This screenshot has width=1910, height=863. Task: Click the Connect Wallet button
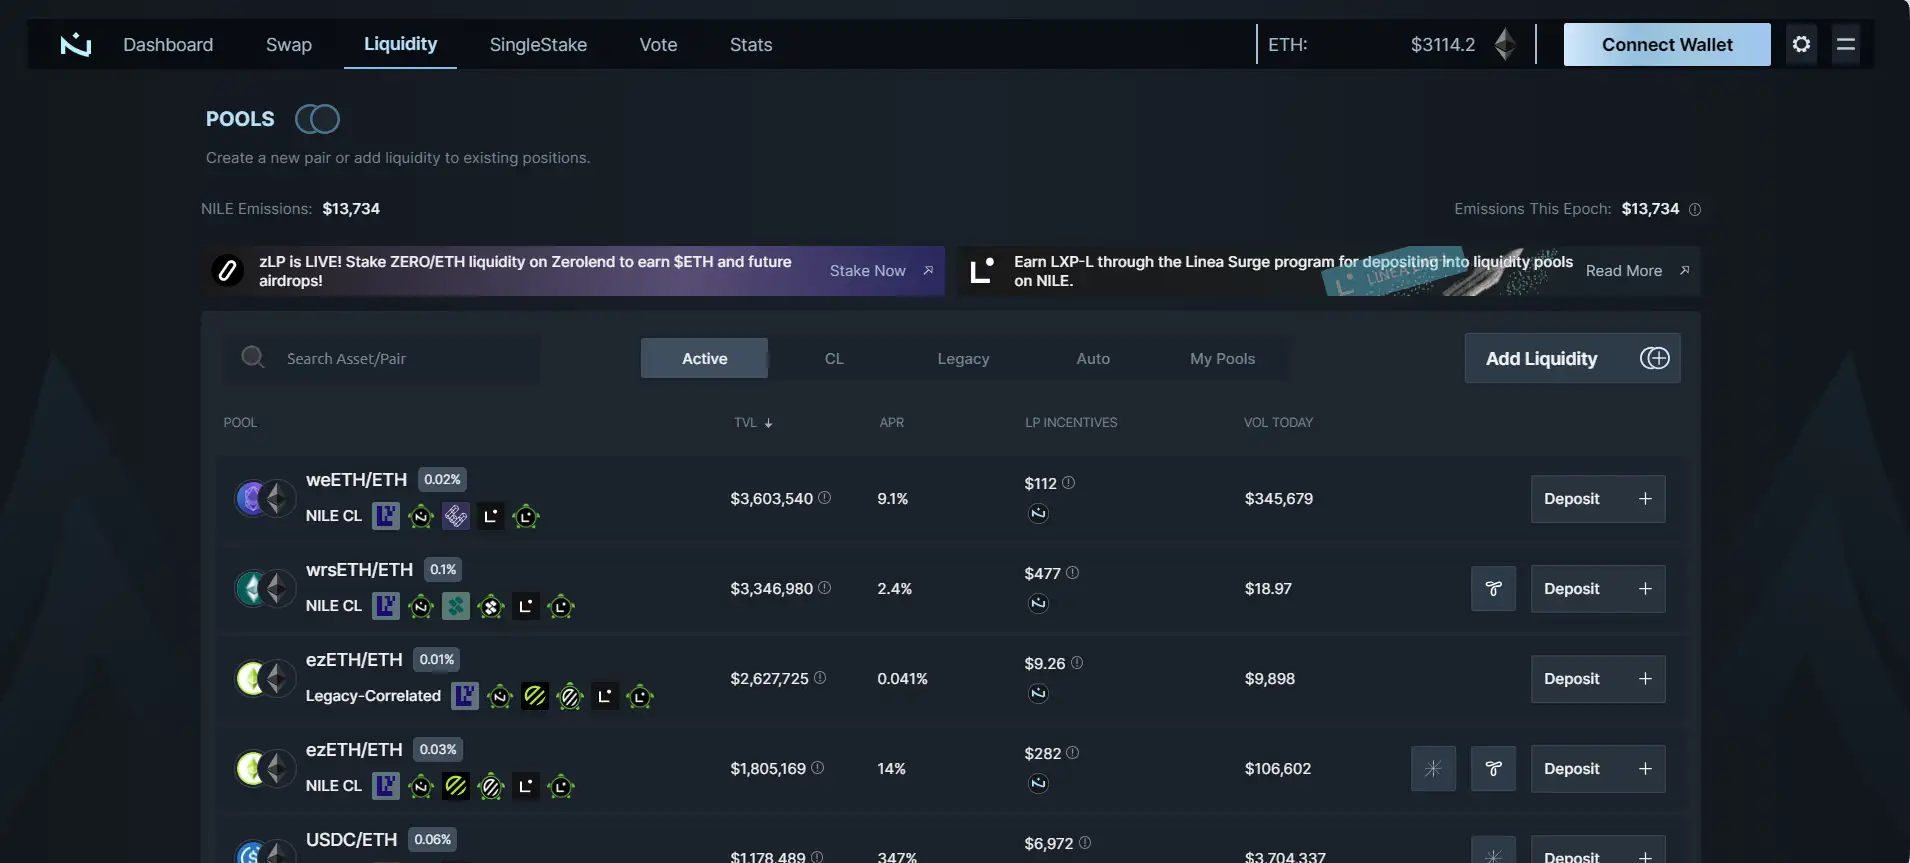point(1666,45)
